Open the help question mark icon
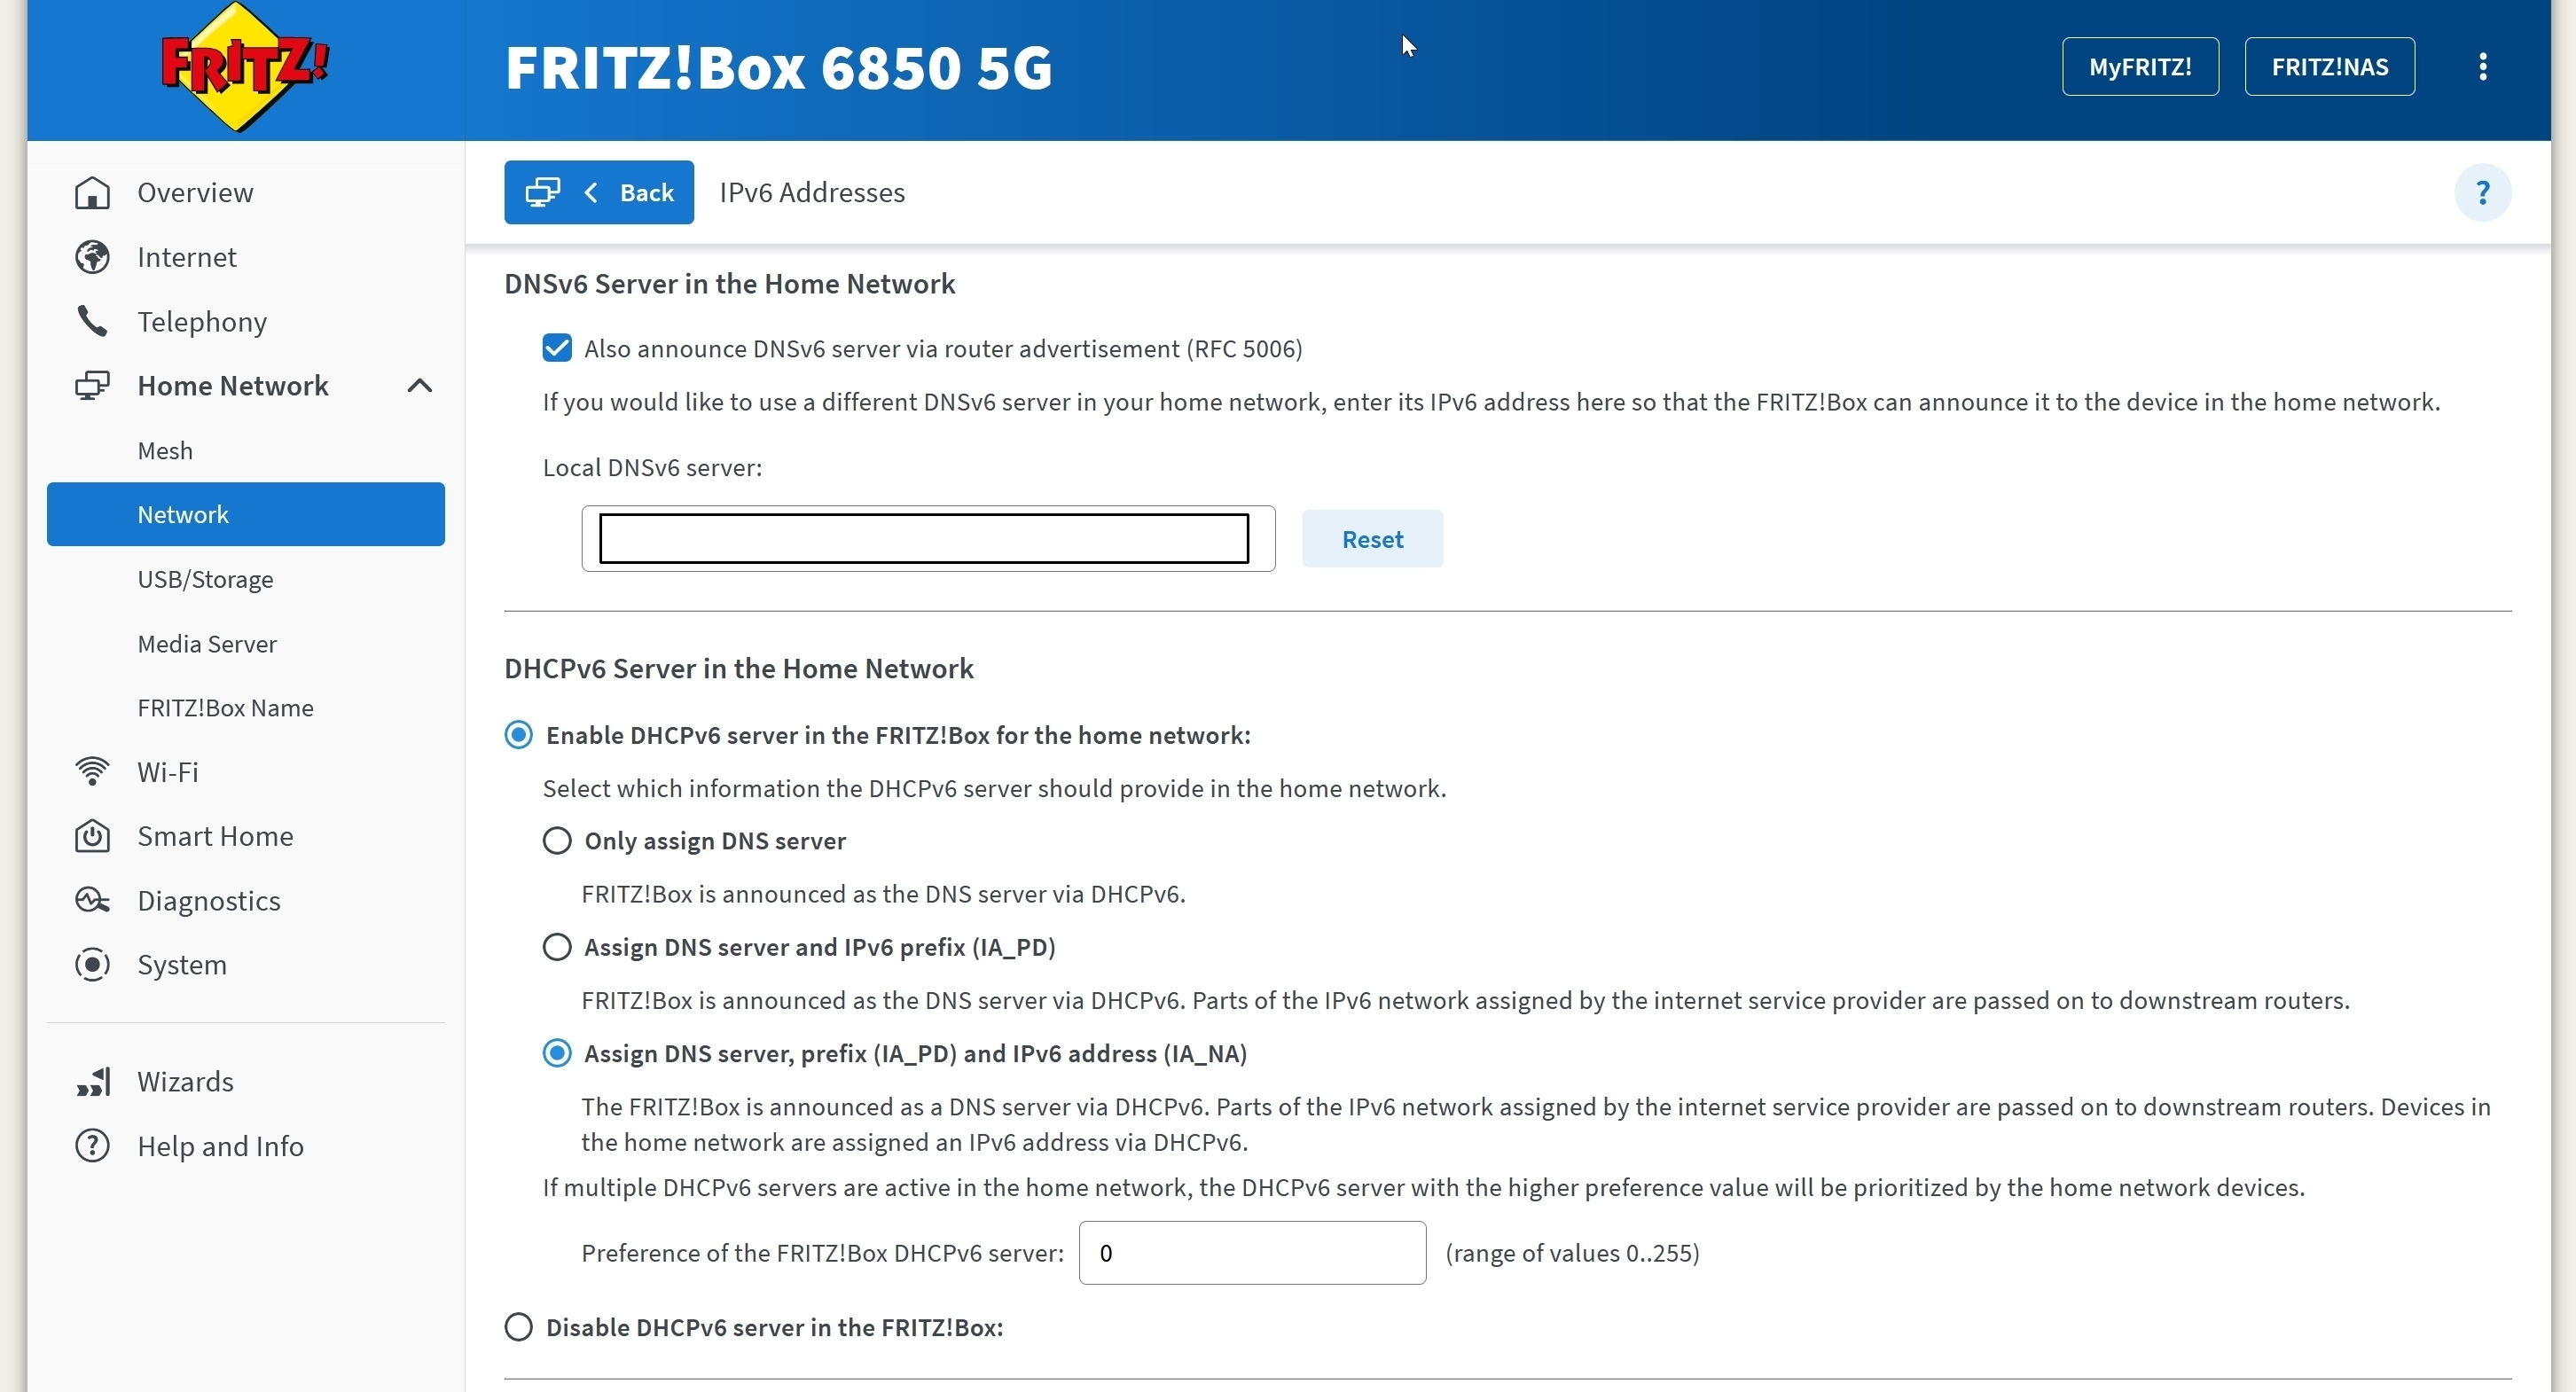 point(2482,192)
